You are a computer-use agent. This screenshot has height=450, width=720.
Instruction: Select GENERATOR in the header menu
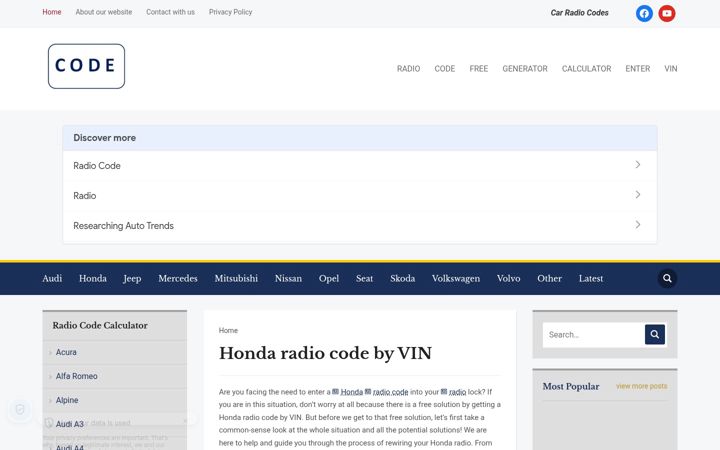click(x=525, y=68)
